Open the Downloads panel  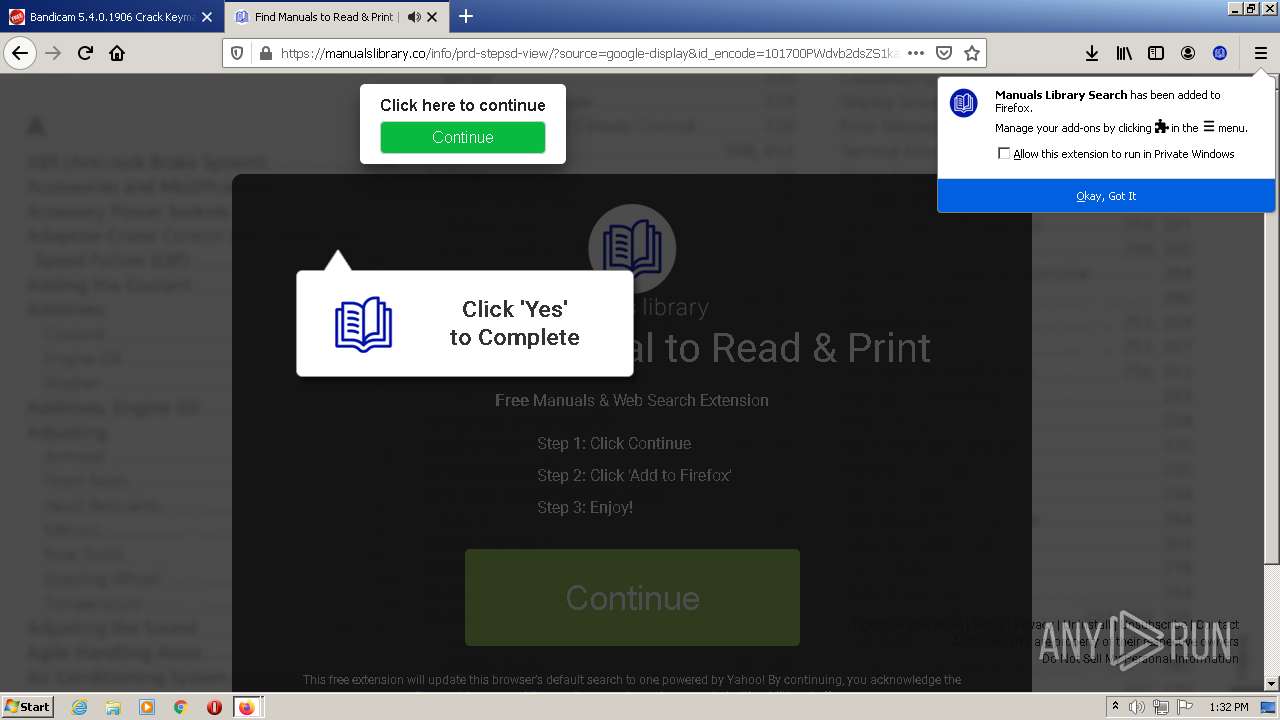click(1092, 53)
